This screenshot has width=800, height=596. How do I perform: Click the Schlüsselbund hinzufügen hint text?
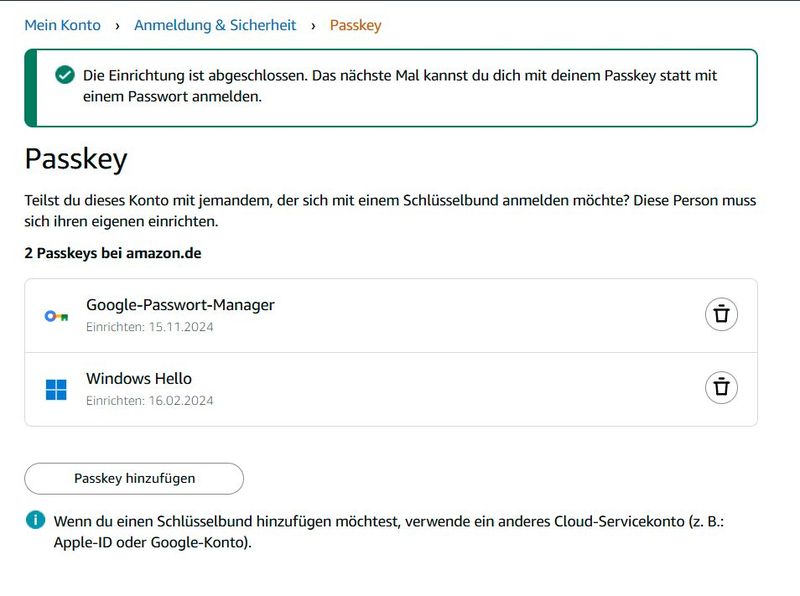pos(389,532)
